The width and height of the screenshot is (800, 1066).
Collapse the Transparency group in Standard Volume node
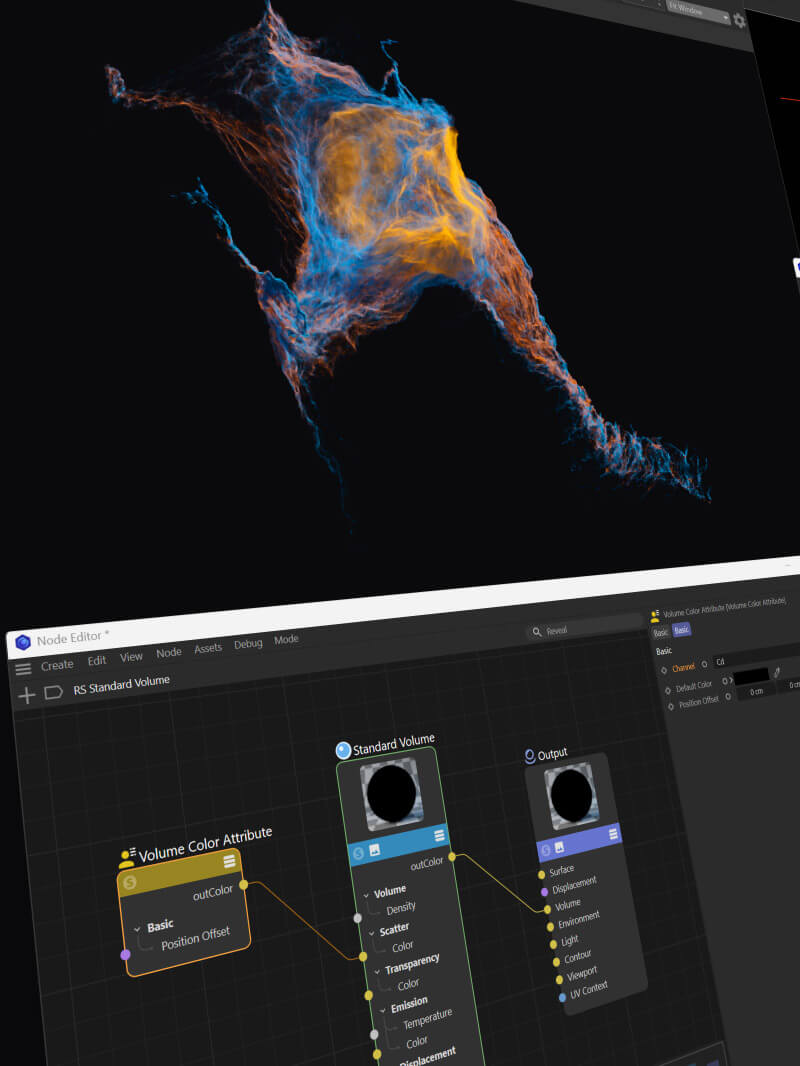pyautogui.click(x=377, y=972)
